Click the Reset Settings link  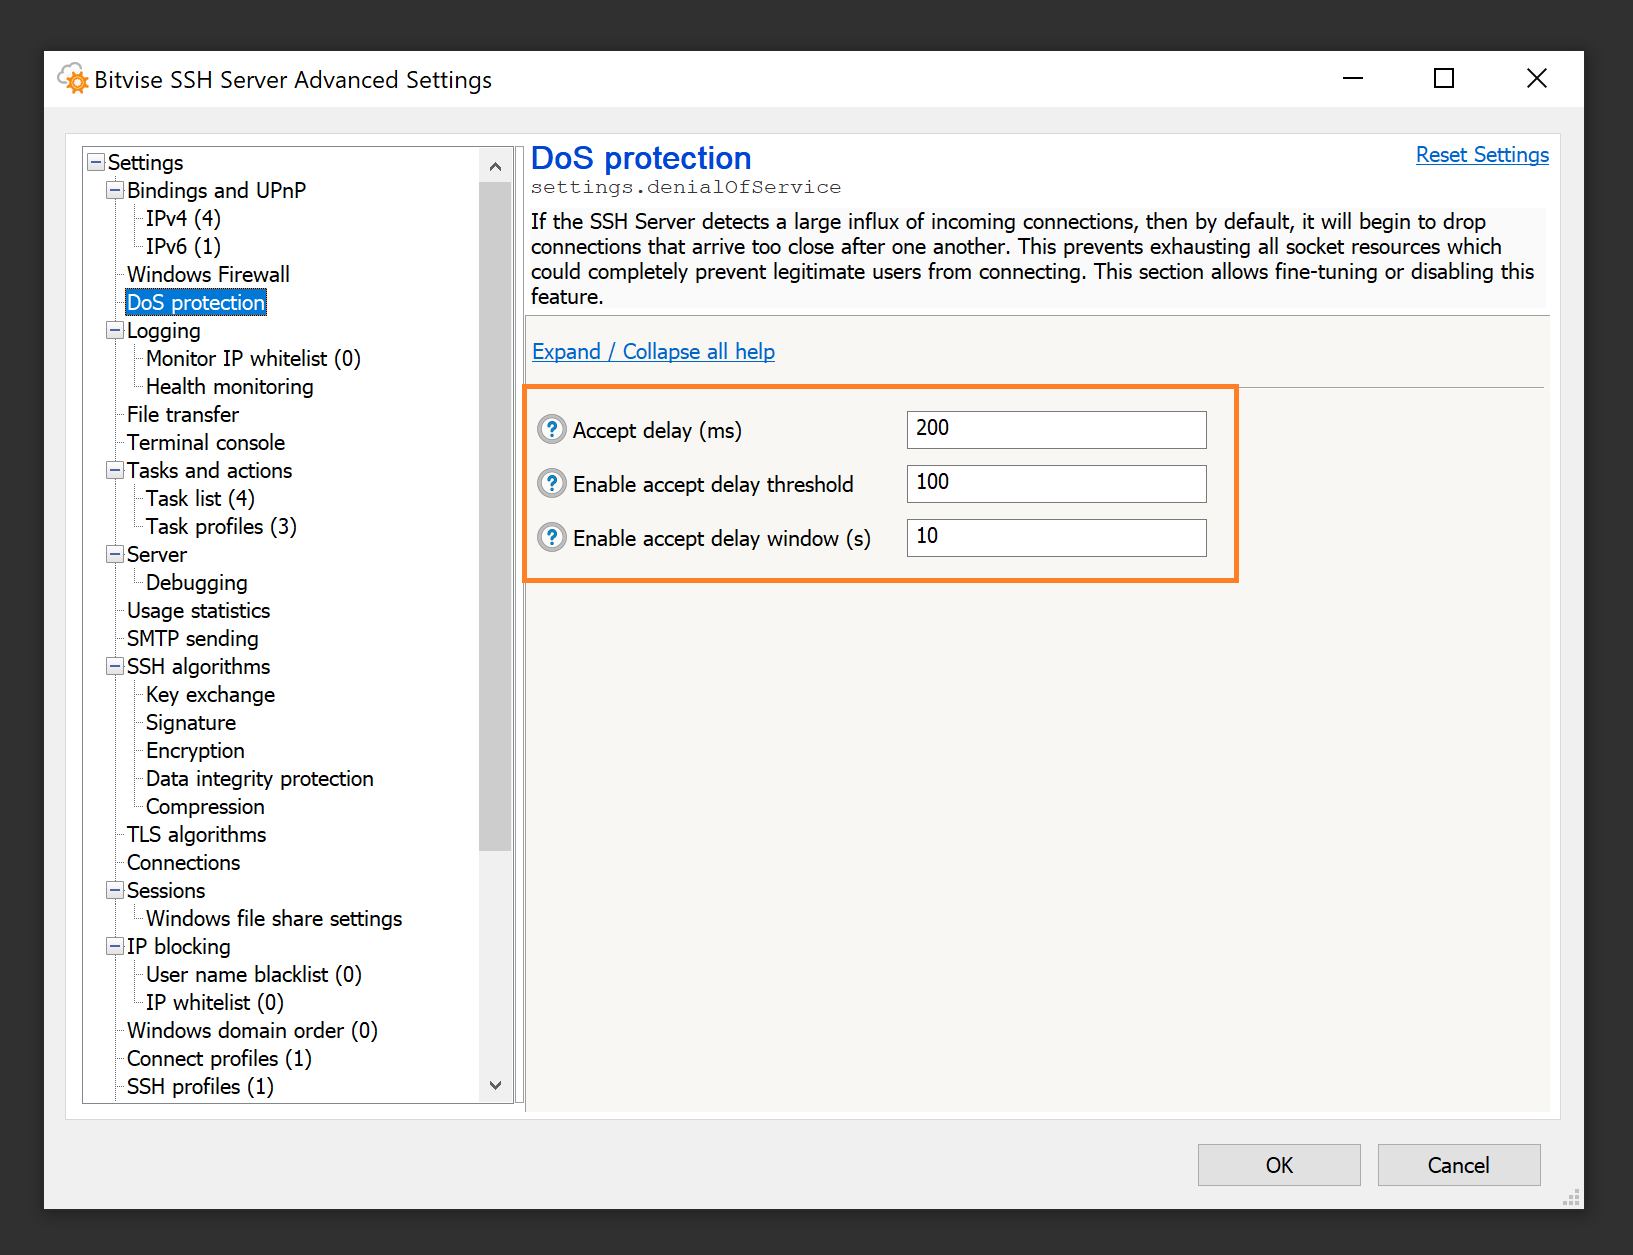pyautogui.click(x=1481, y=155)
